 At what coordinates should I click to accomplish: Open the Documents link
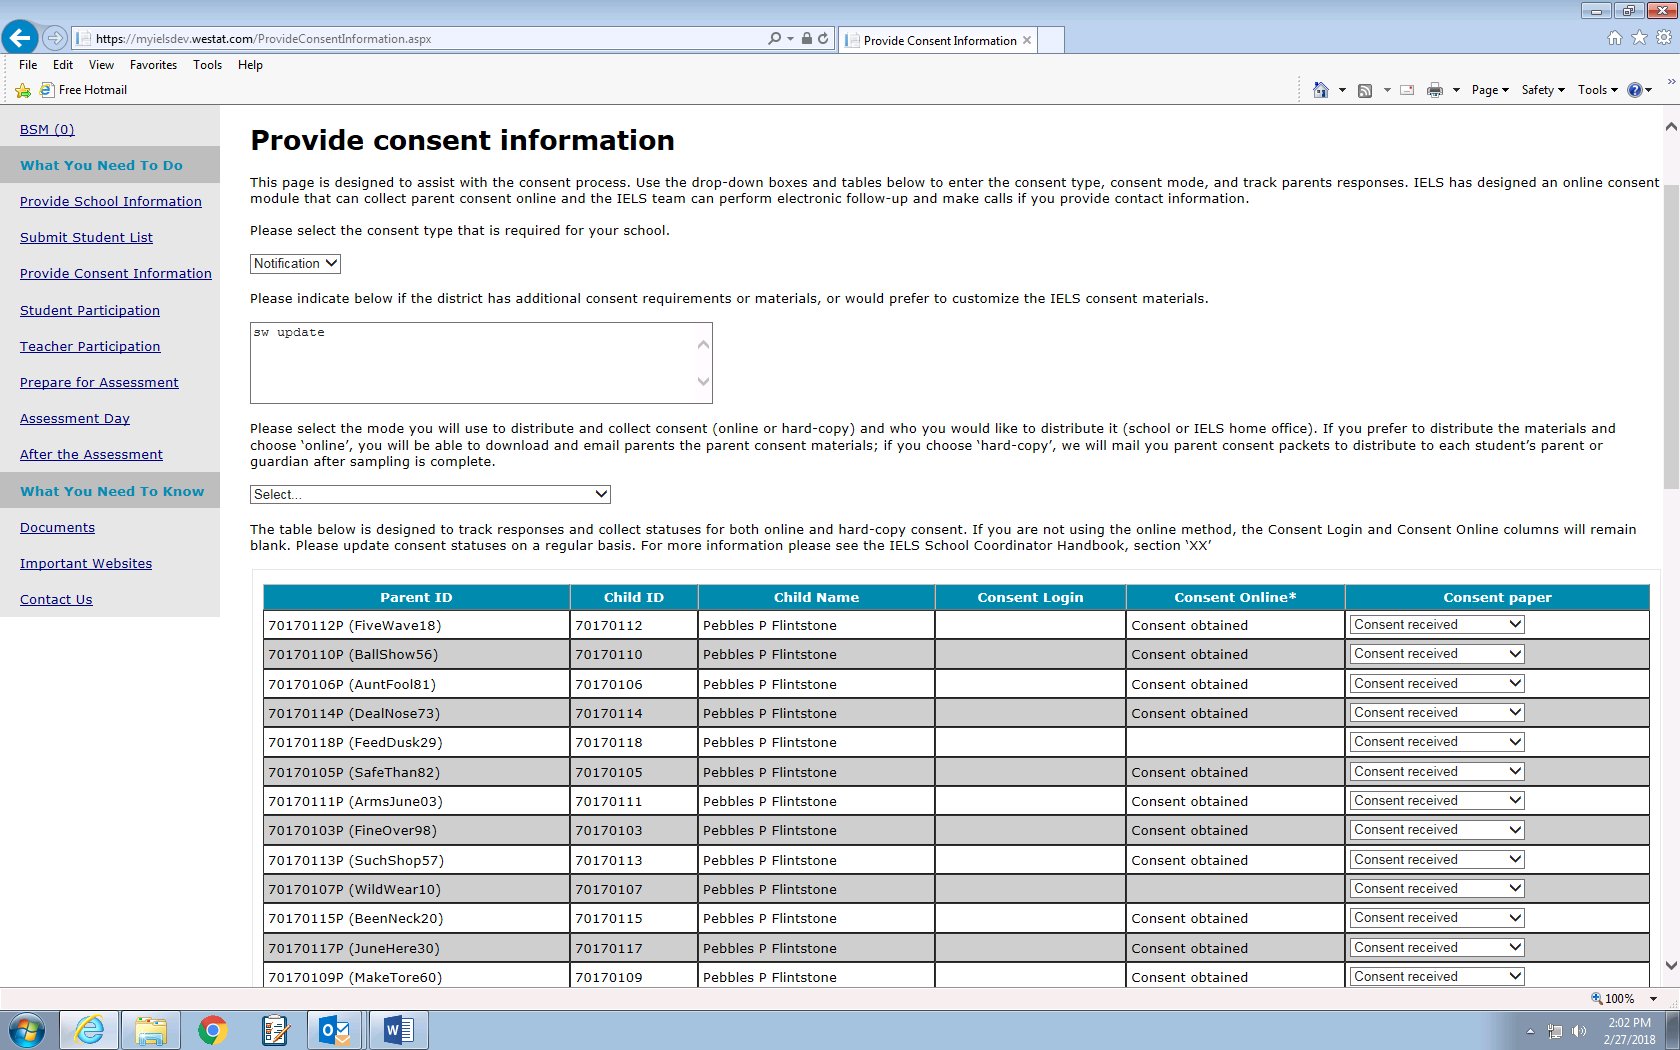pyautogui.click(x=57, y=528)
